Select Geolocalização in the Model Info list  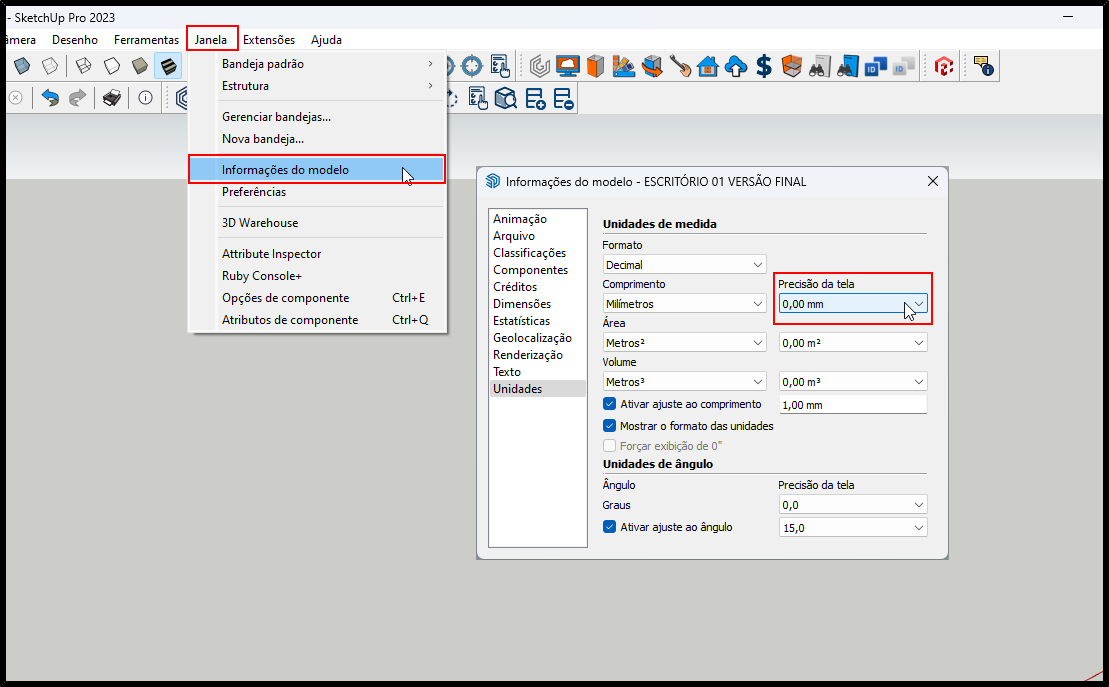click(538, 337)
